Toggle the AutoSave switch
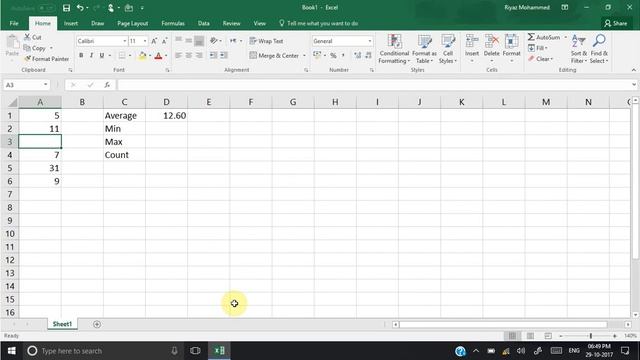This screenshot has width=640, height=360. [47, 8]
